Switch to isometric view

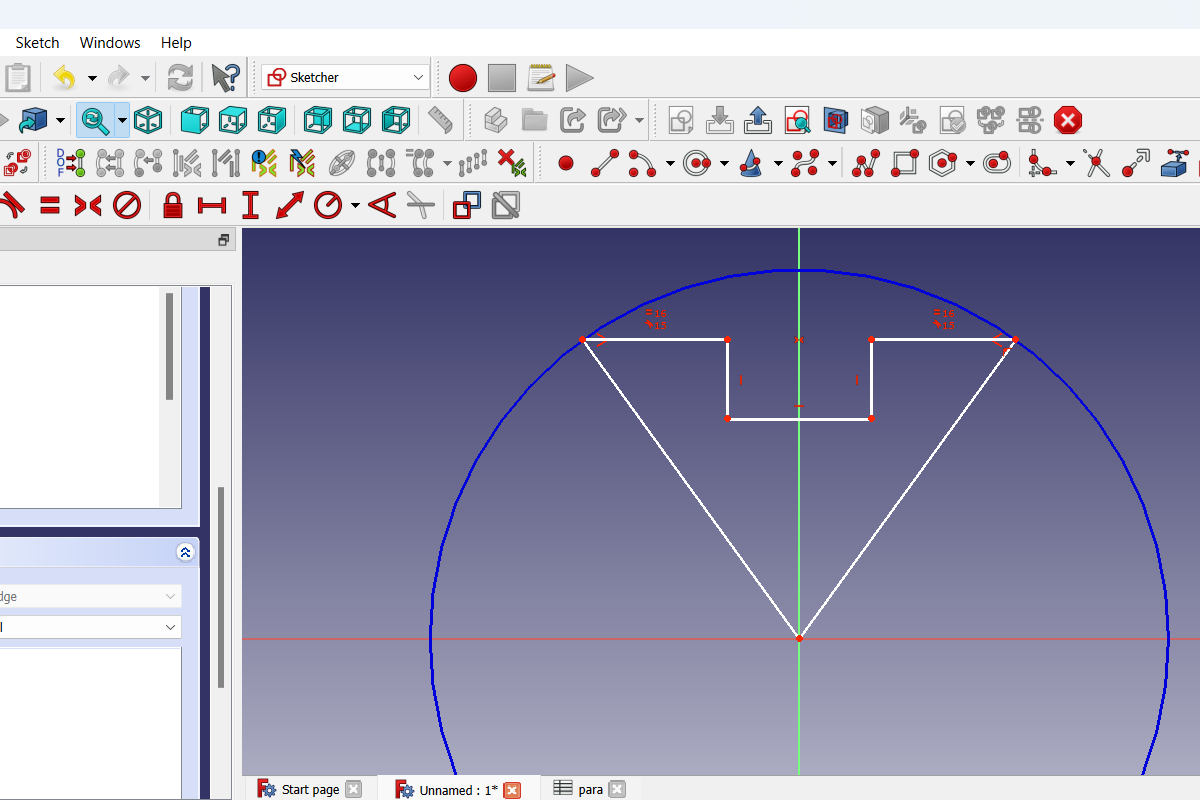click(x=148, y=120)
